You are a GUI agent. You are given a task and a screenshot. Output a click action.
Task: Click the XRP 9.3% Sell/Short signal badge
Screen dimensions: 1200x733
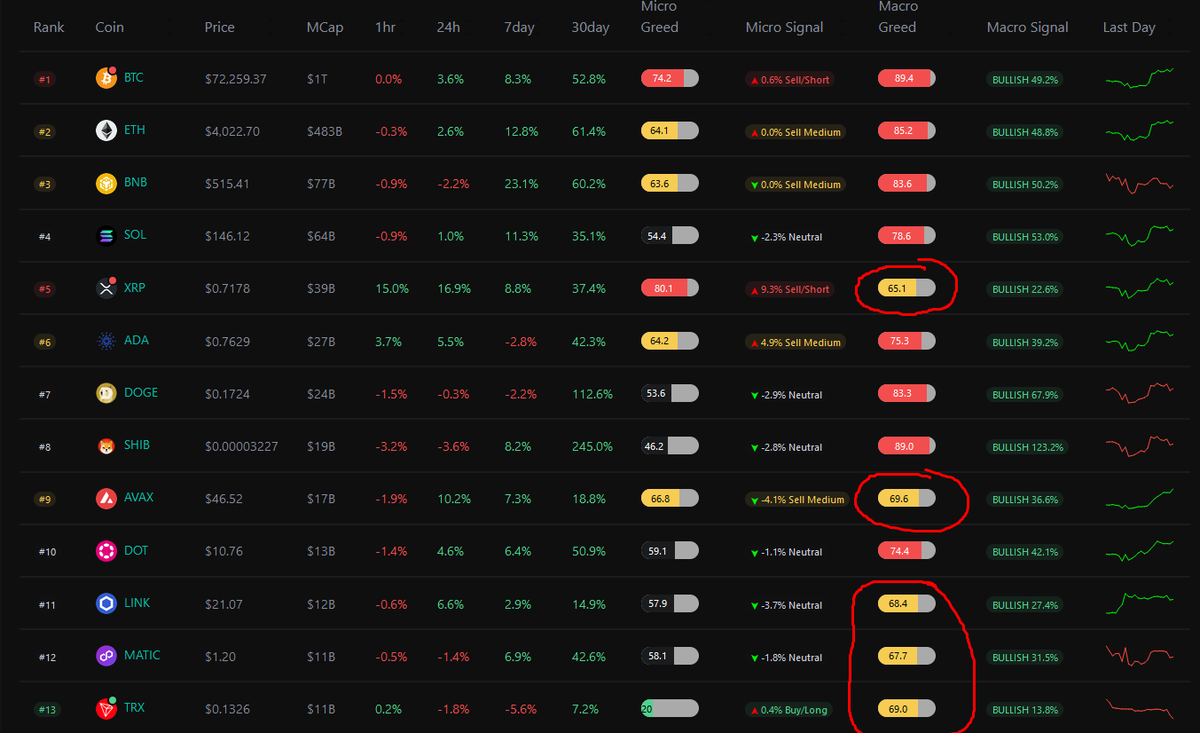tap(790, 289)
